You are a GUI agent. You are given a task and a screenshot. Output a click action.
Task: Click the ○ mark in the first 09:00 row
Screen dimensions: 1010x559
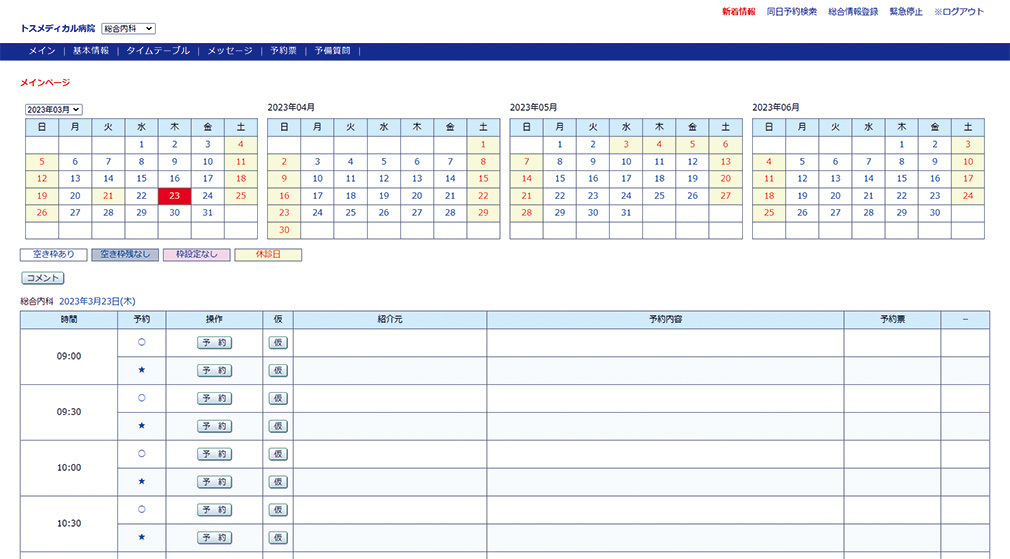(141, 342)
